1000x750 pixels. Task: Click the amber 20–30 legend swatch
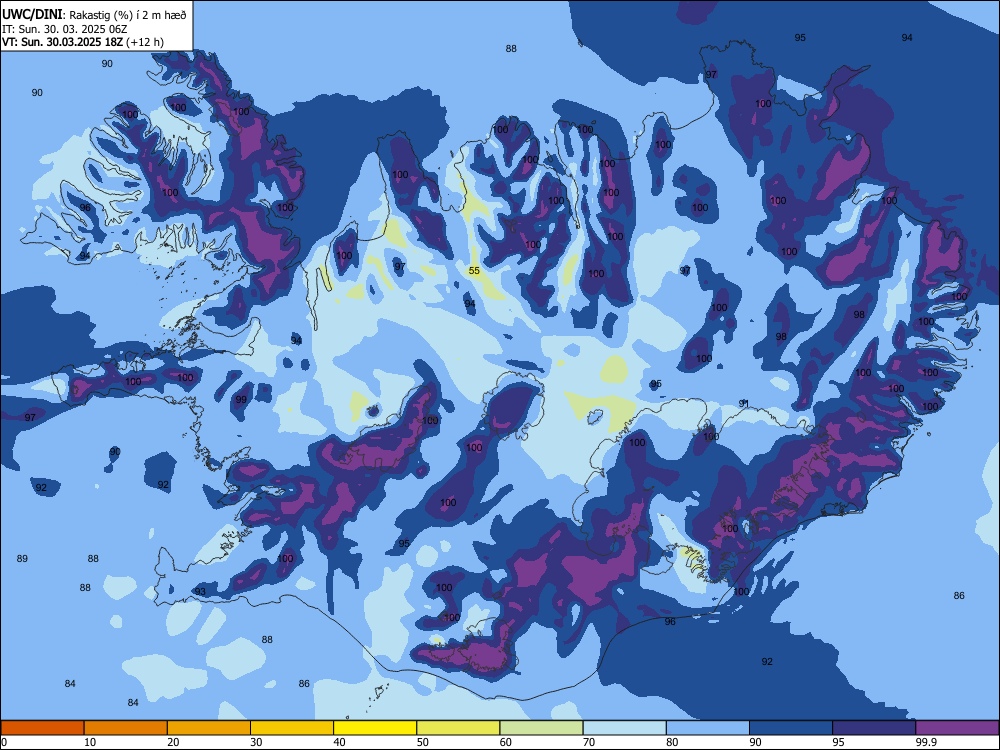point(209,728)
